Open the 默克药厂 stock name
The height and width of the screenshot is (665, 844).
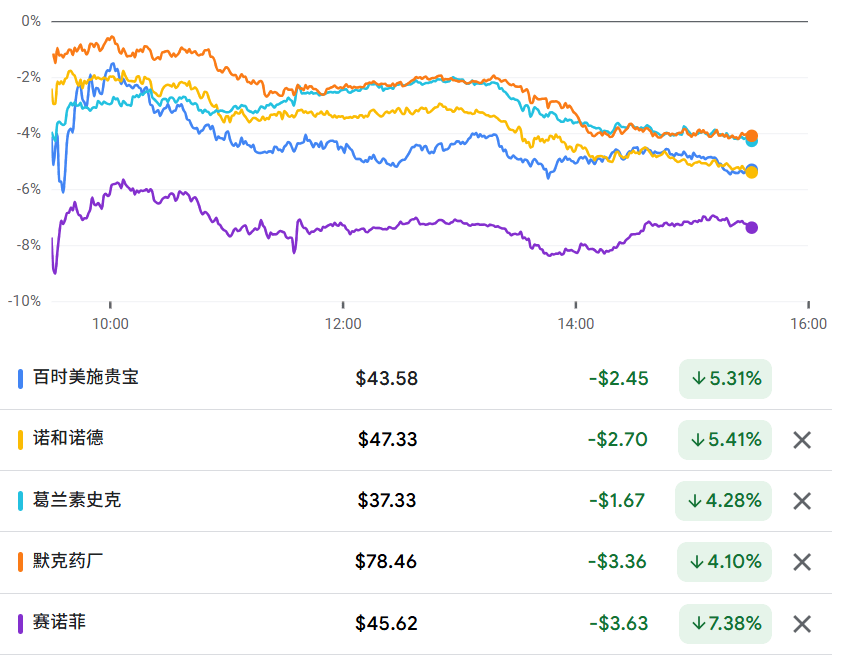coord(68,561)
